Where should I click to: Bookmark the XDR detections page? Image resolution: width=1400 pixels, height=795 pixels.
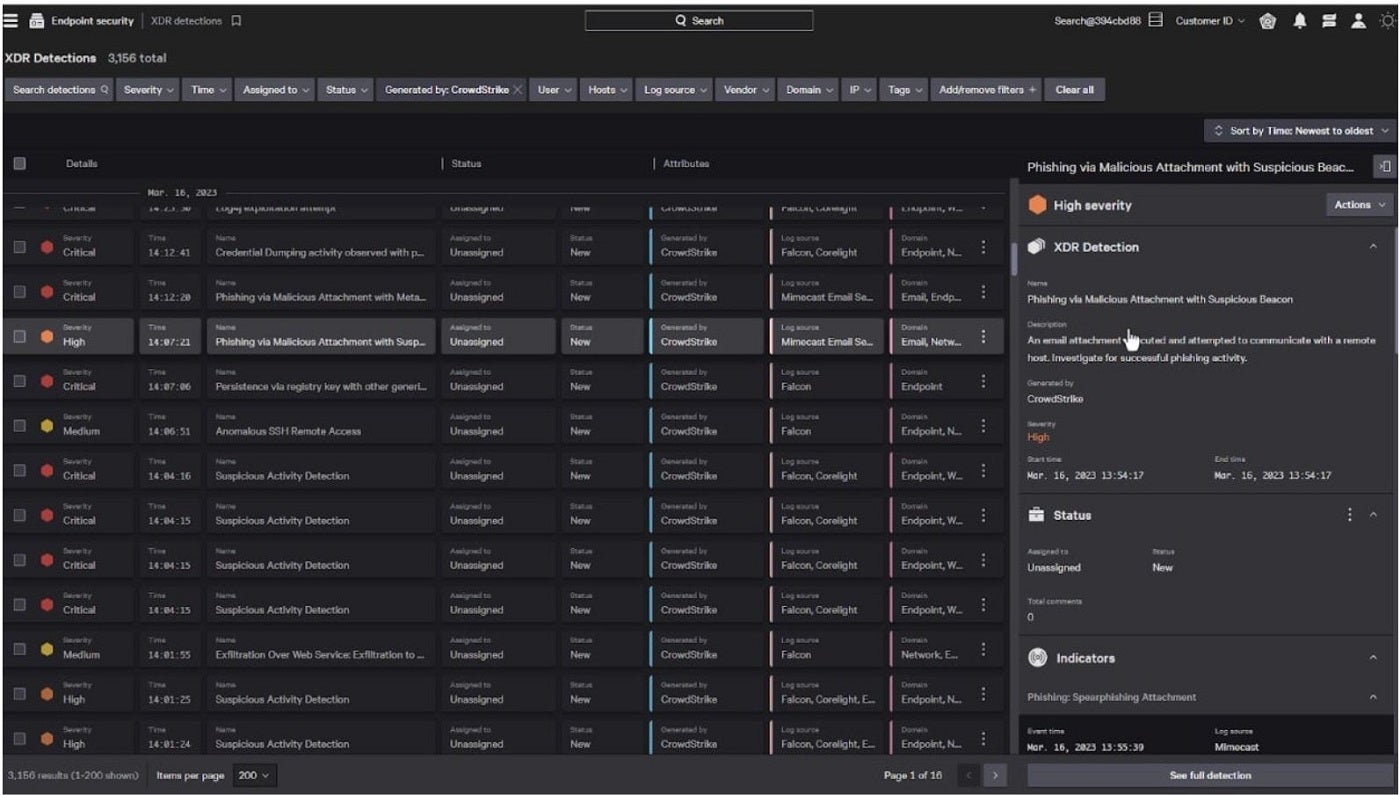tap(237, 21)
